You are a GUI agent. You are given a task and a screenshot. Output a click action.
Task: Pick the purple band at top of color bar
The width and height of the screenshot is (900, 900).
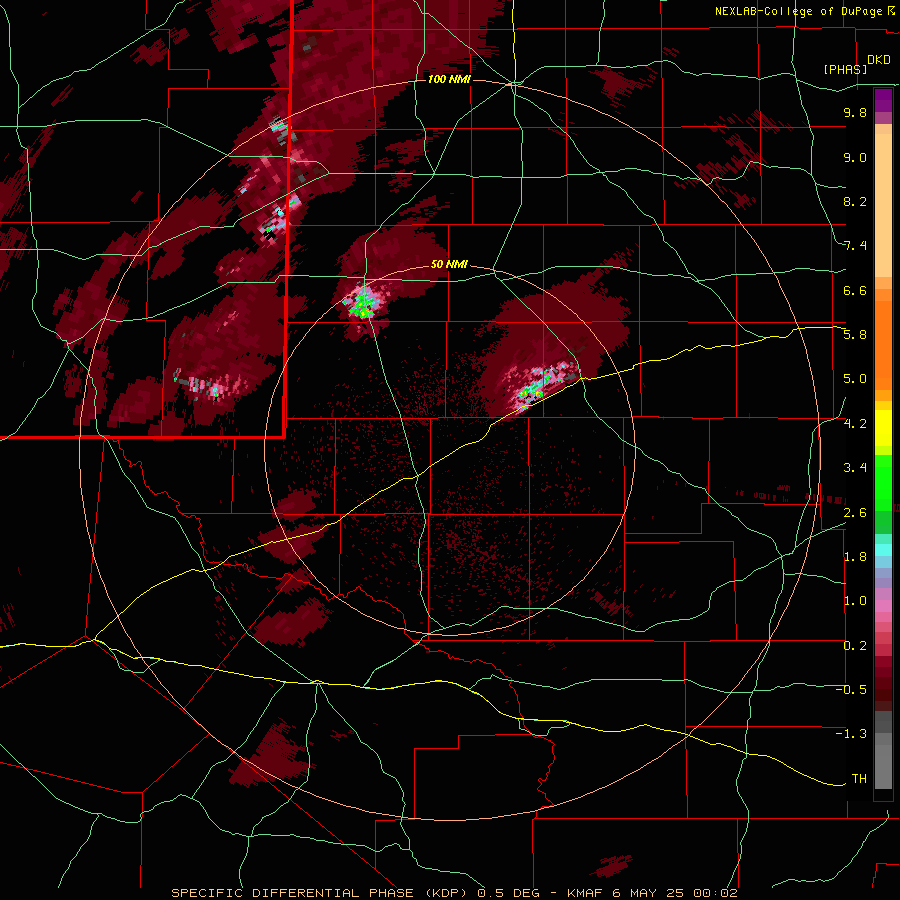(x=883, y=100)
